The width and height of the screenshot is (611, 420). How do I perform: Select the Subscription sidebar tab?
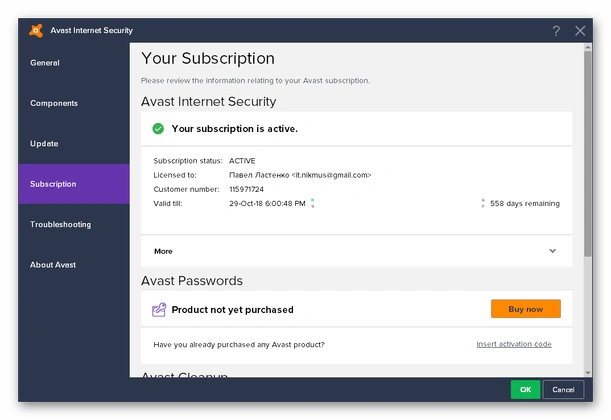point(53,184)
